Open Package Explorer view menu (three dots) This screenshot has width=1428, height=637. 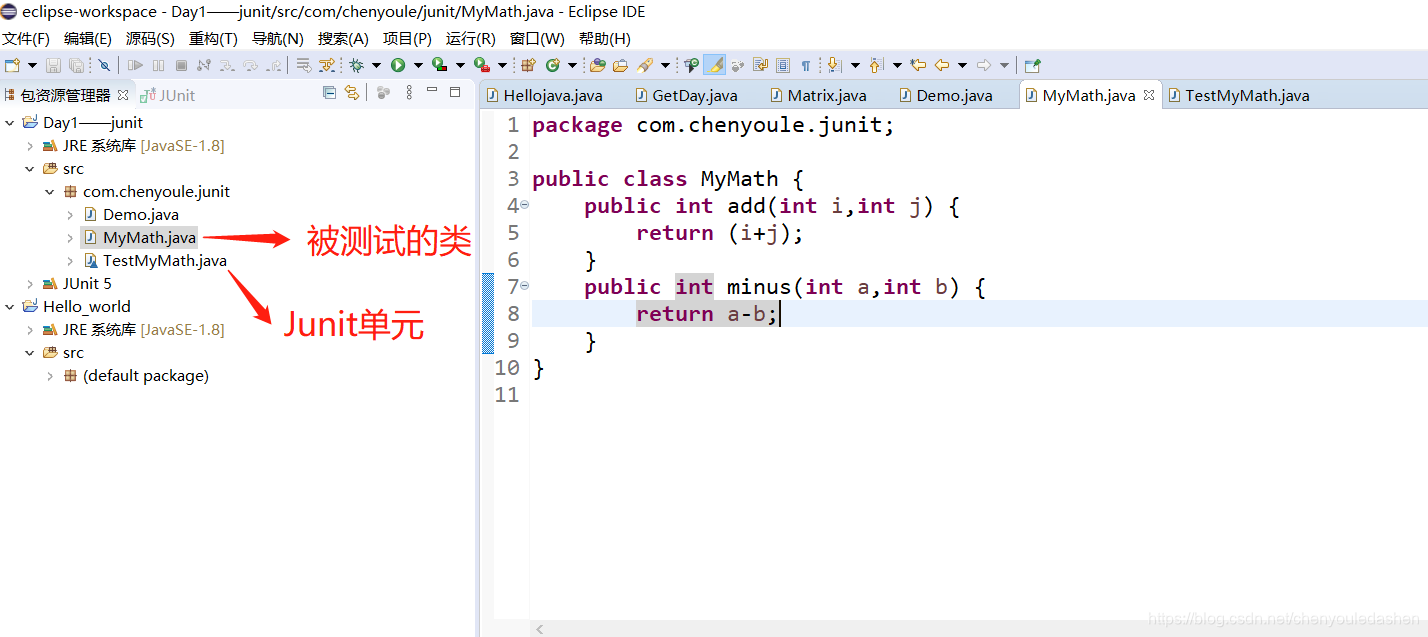coord(408,93)
